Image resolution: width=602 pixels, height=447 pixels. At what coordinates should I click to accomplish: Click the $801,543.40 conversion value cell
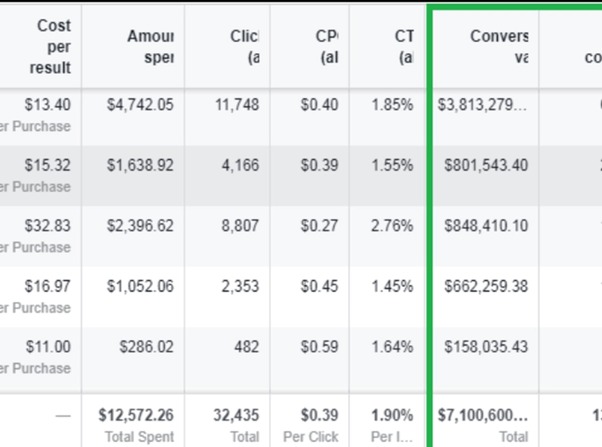486,165
